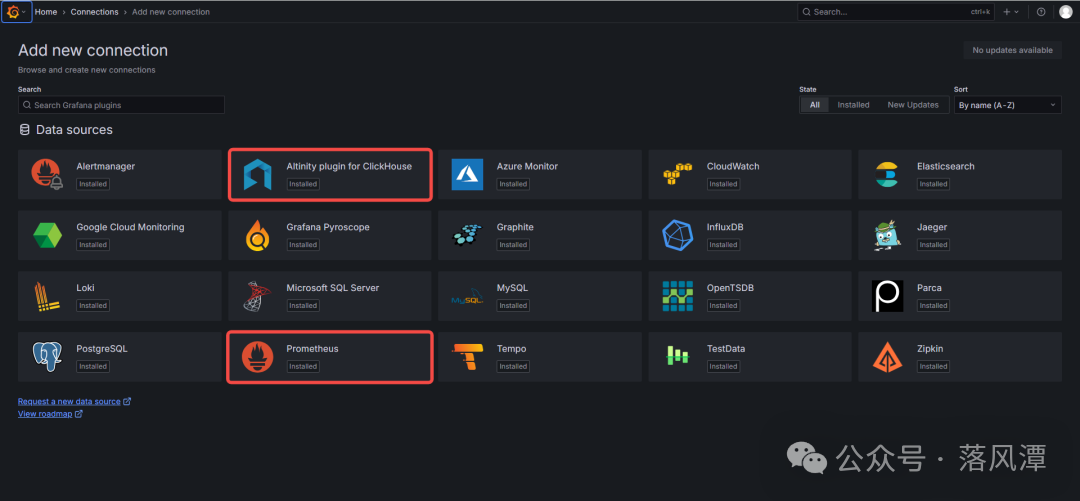Select the Installed state filter
Viewport: 1080px width, 501px height.
pos(853,105)
